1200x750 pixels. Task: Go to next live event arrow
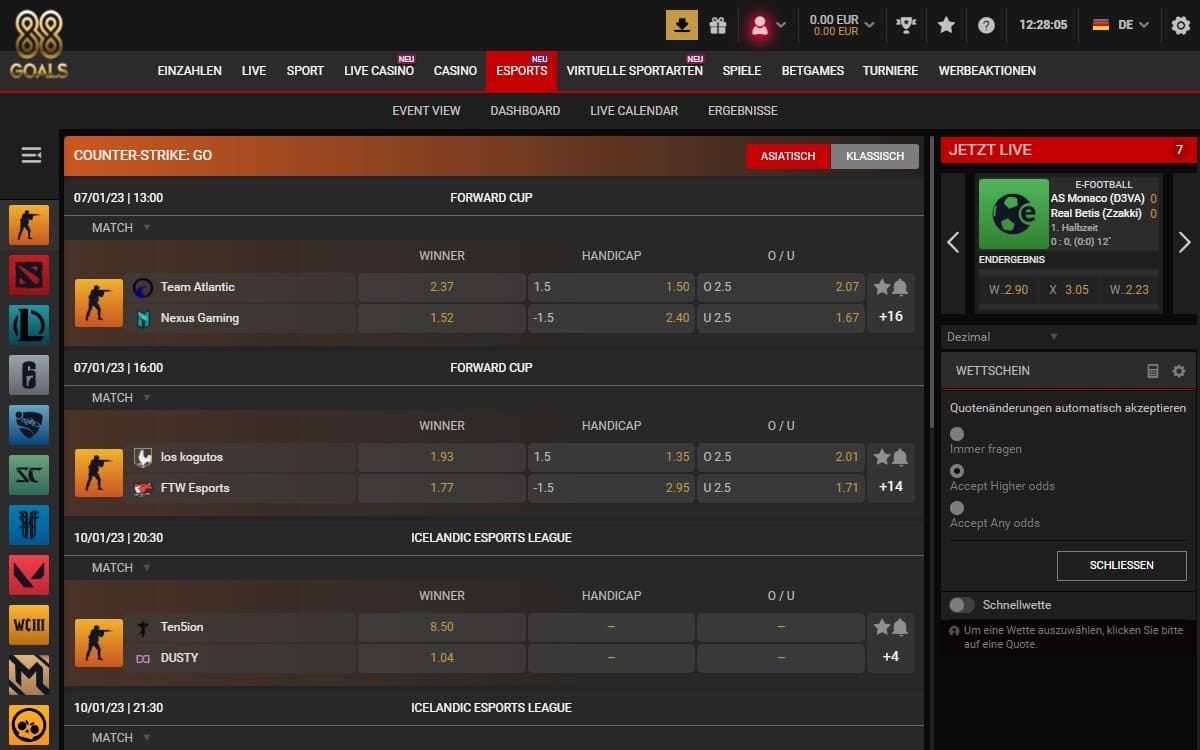(x=1184, y=242)
